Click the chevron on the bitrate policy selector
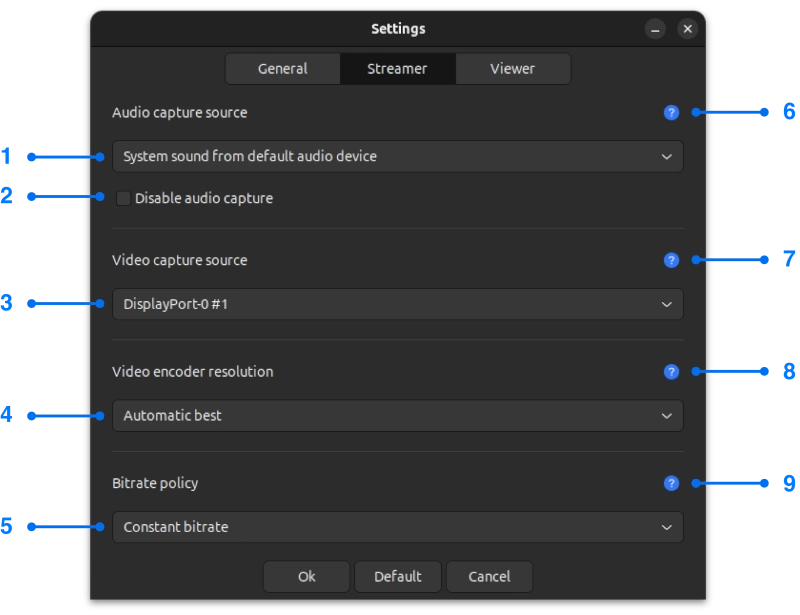 pyautogui.click(x=667, y=527)
